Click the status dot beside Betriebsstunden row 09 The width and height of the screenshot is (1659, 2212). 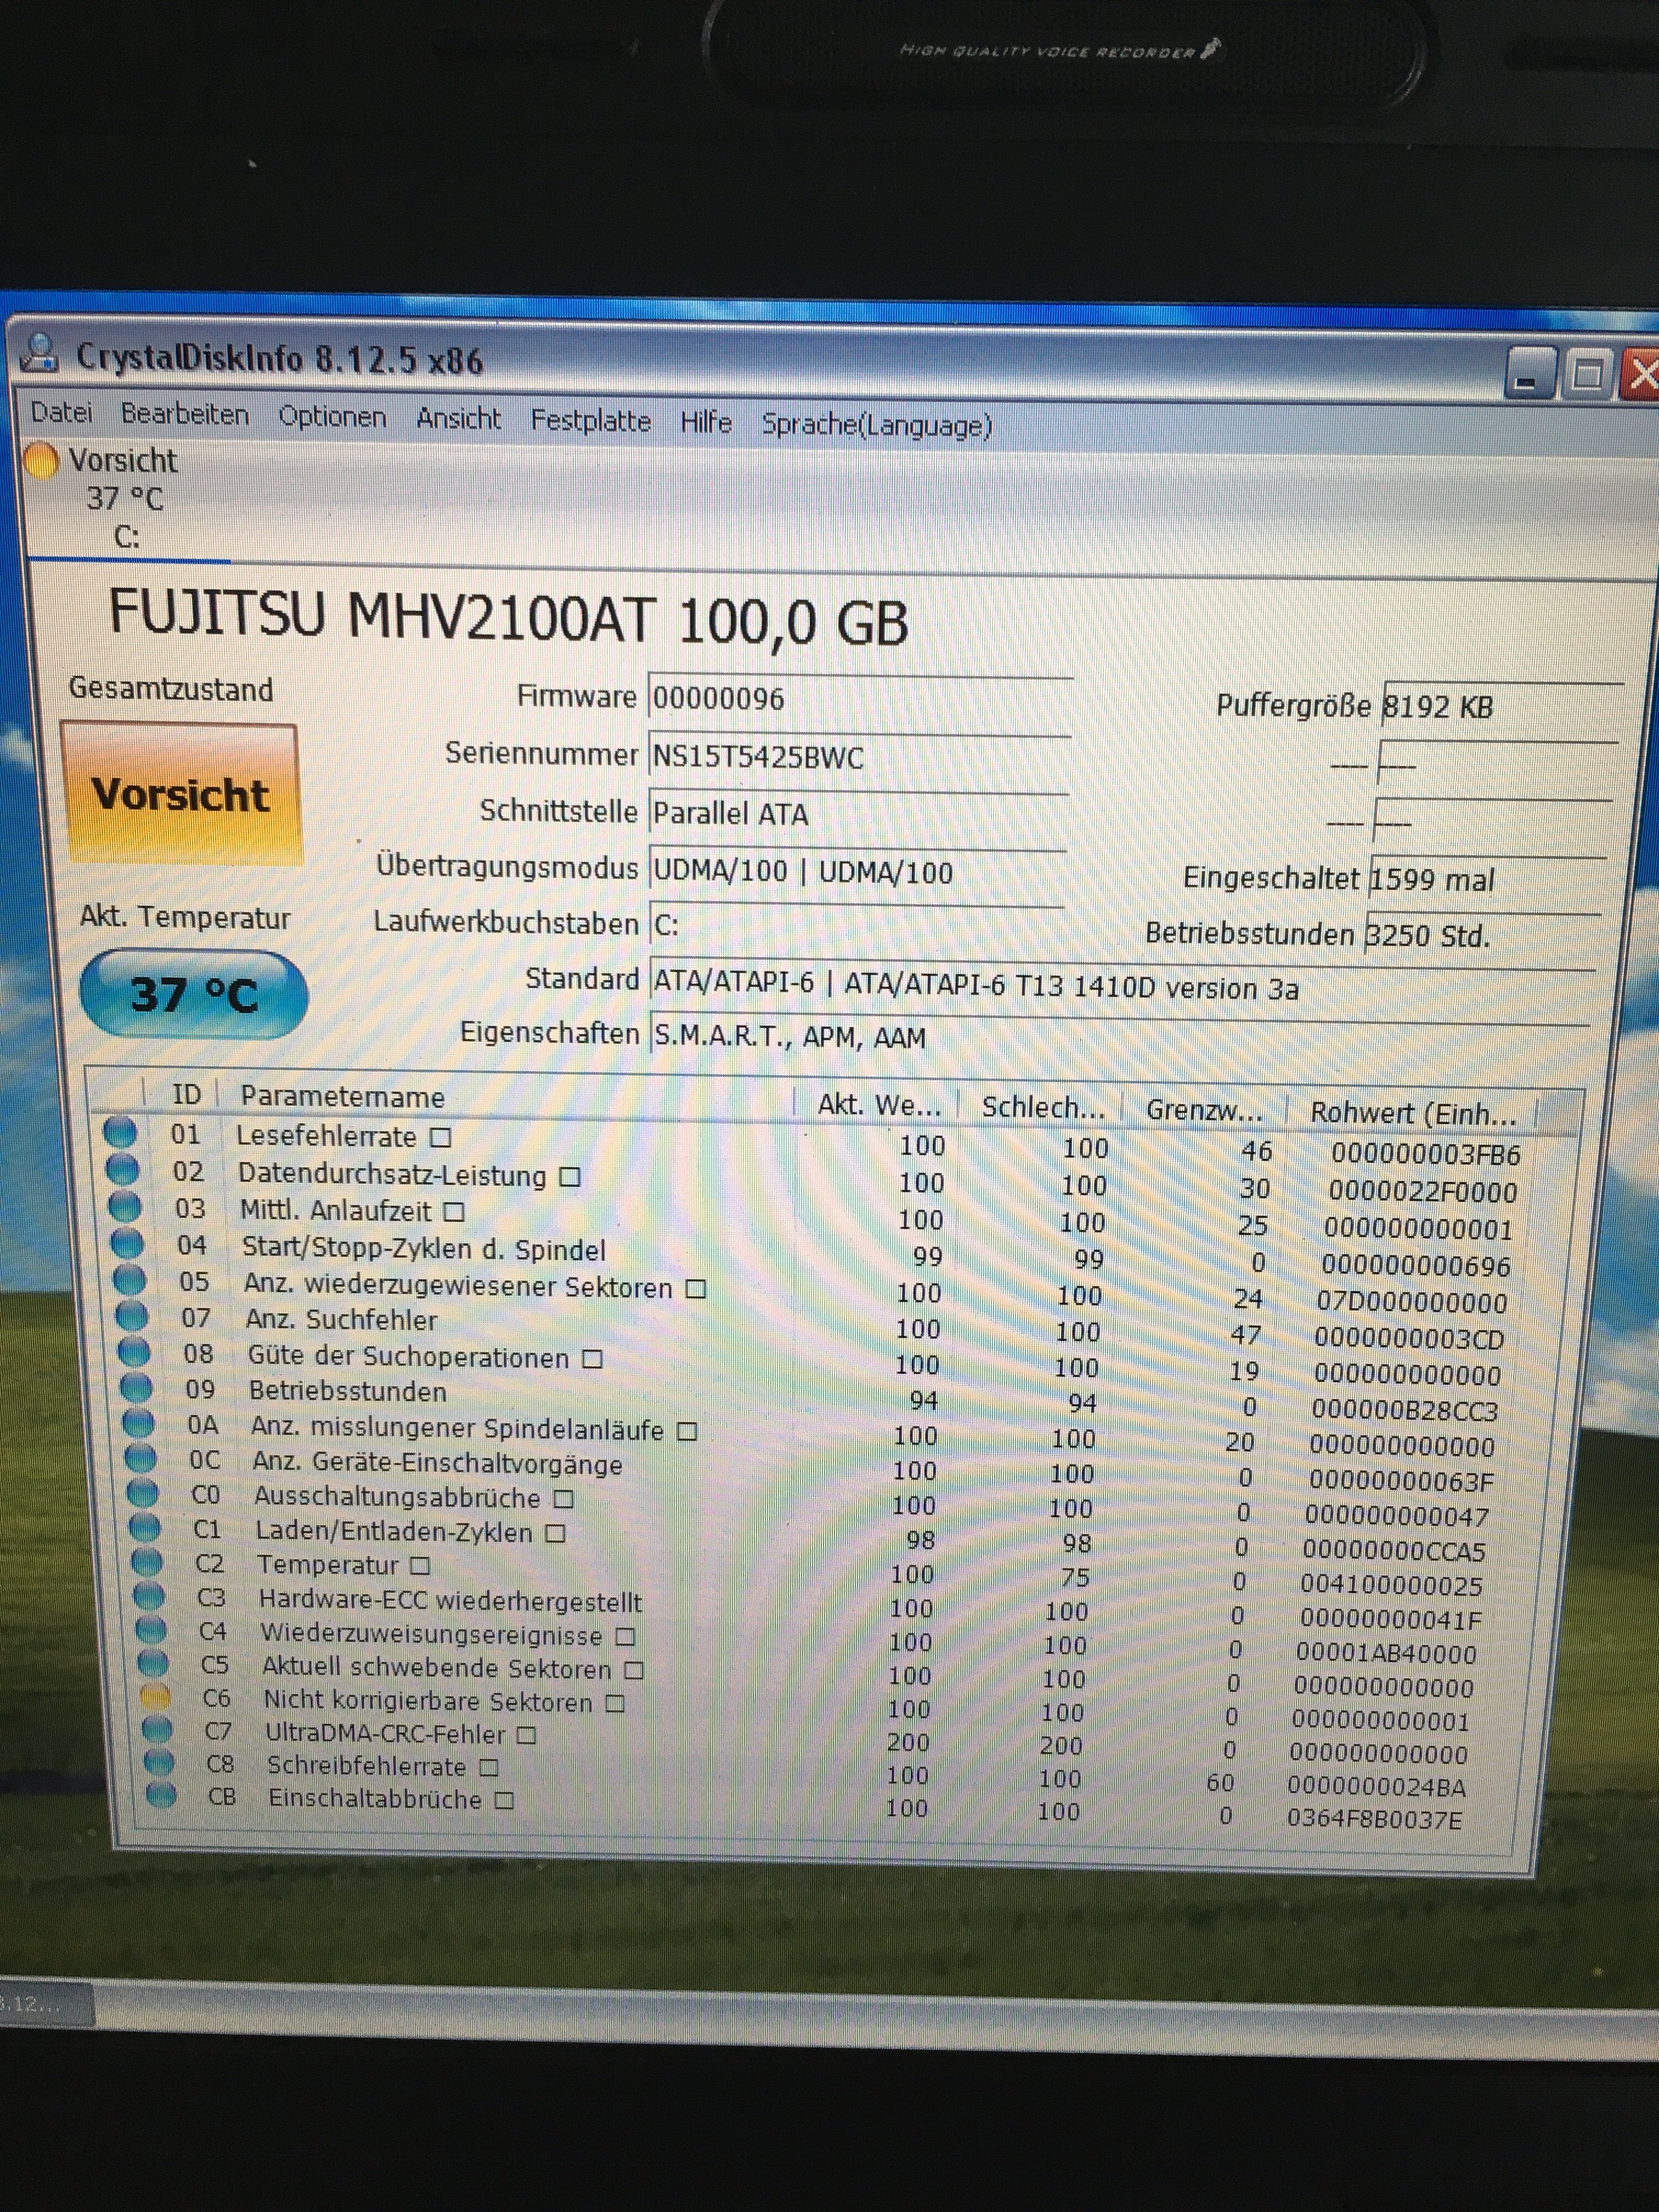click(x=135, y=1388)
